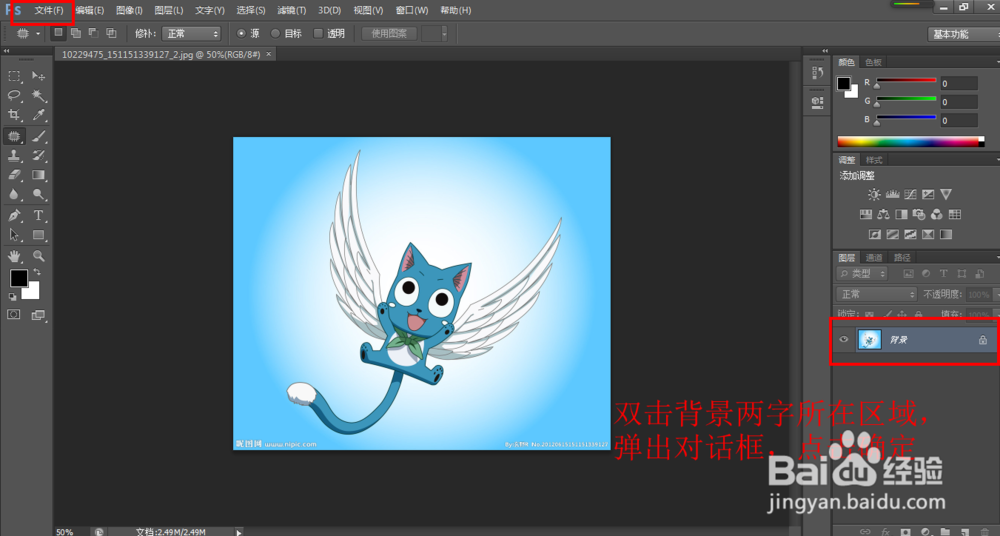
Task: Select the Horizontal Type tool
Action: coord(38,216)
